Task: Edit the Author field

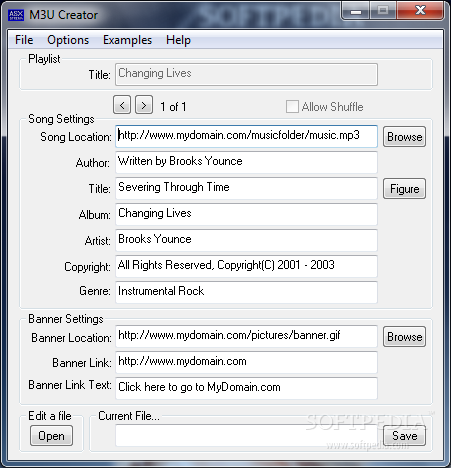Action: (246, 162)
